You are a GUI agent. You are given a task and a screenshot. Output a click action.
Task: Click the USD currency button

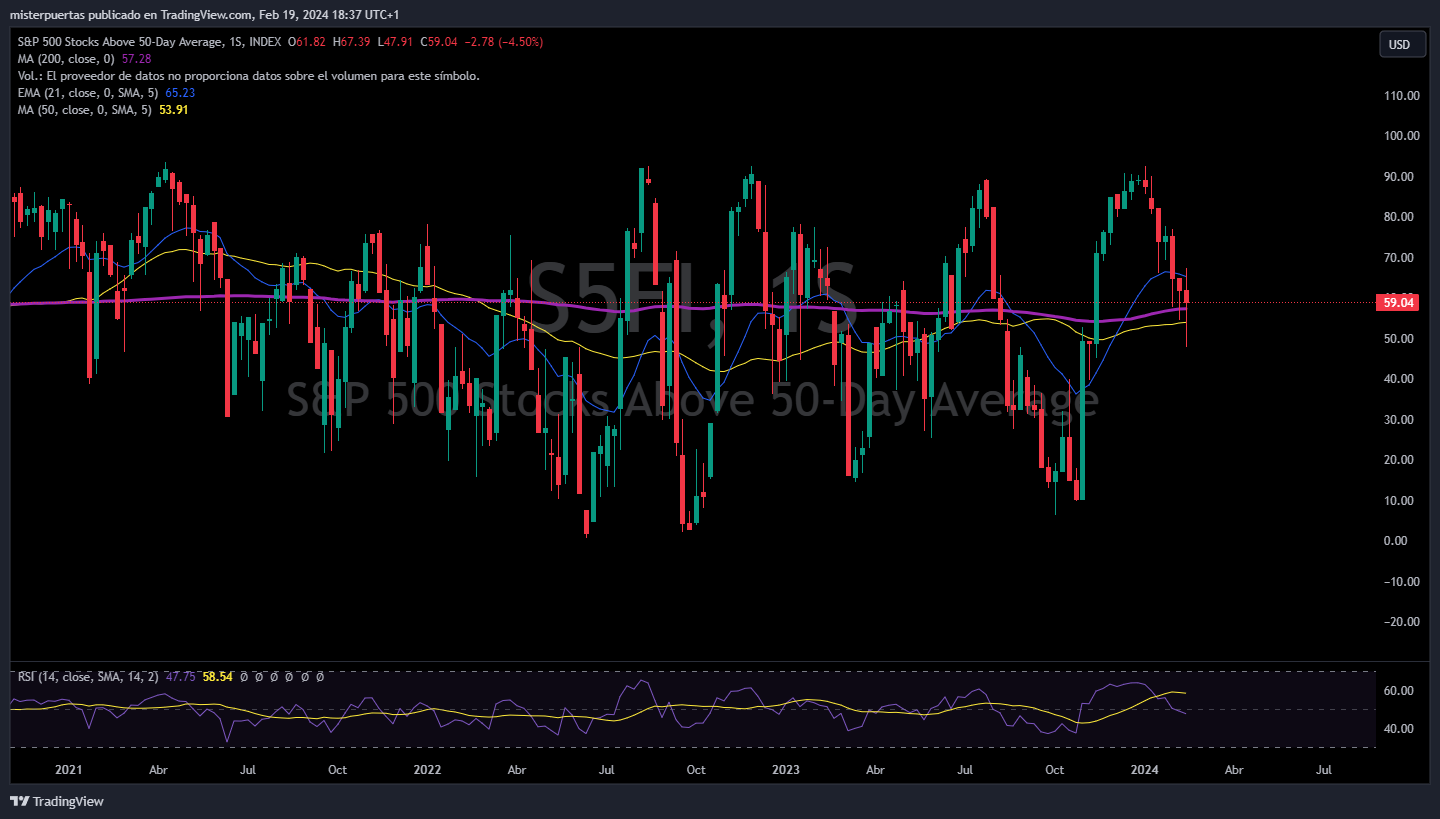(1400, 44)
